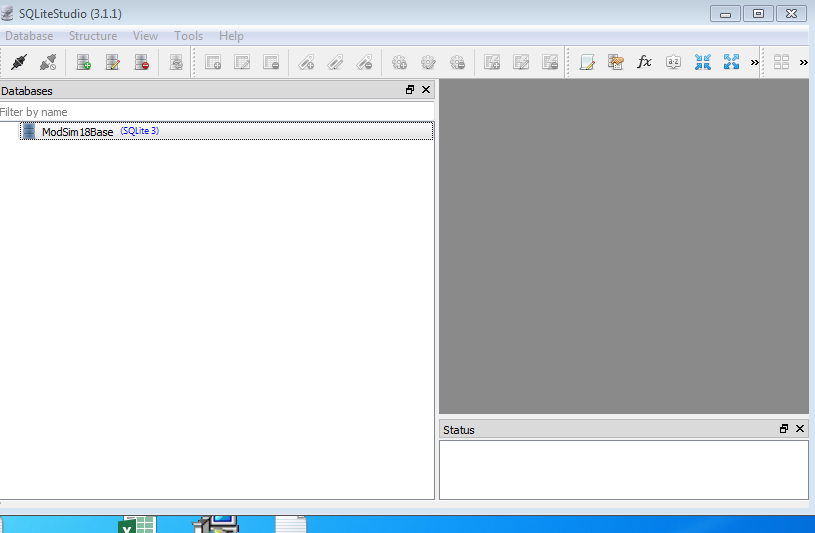Screen dimensions: 815x533
Task: Remove the database with red minus
Action: pos(142,62)
